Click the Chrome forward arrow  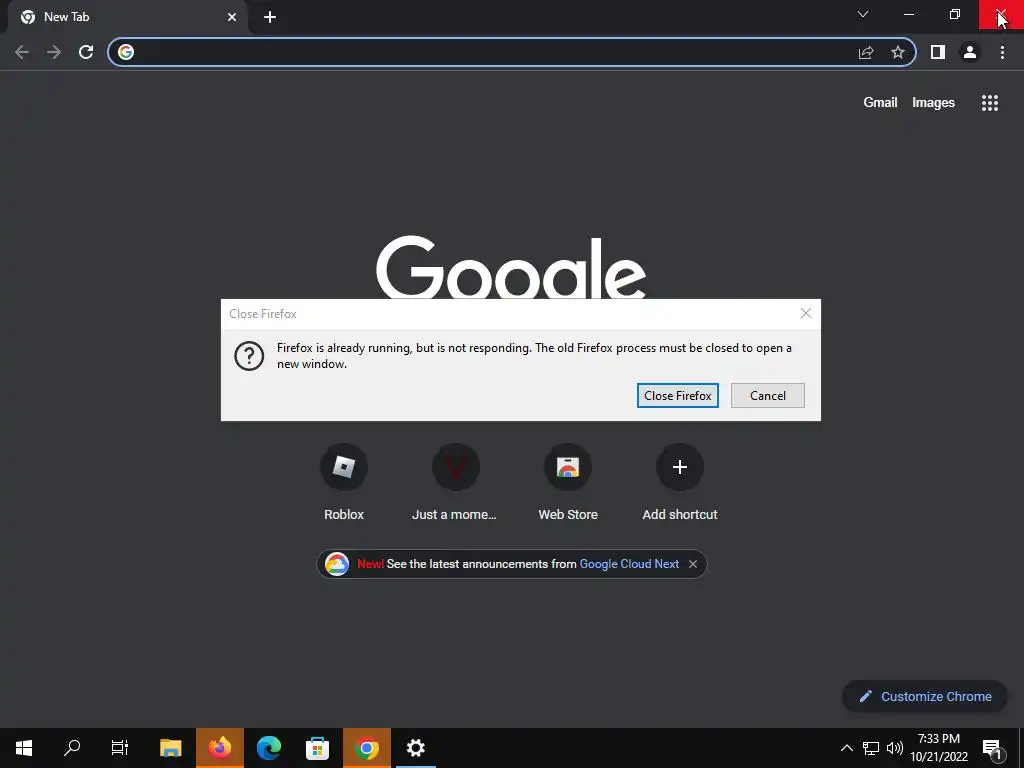pos(54,52)
